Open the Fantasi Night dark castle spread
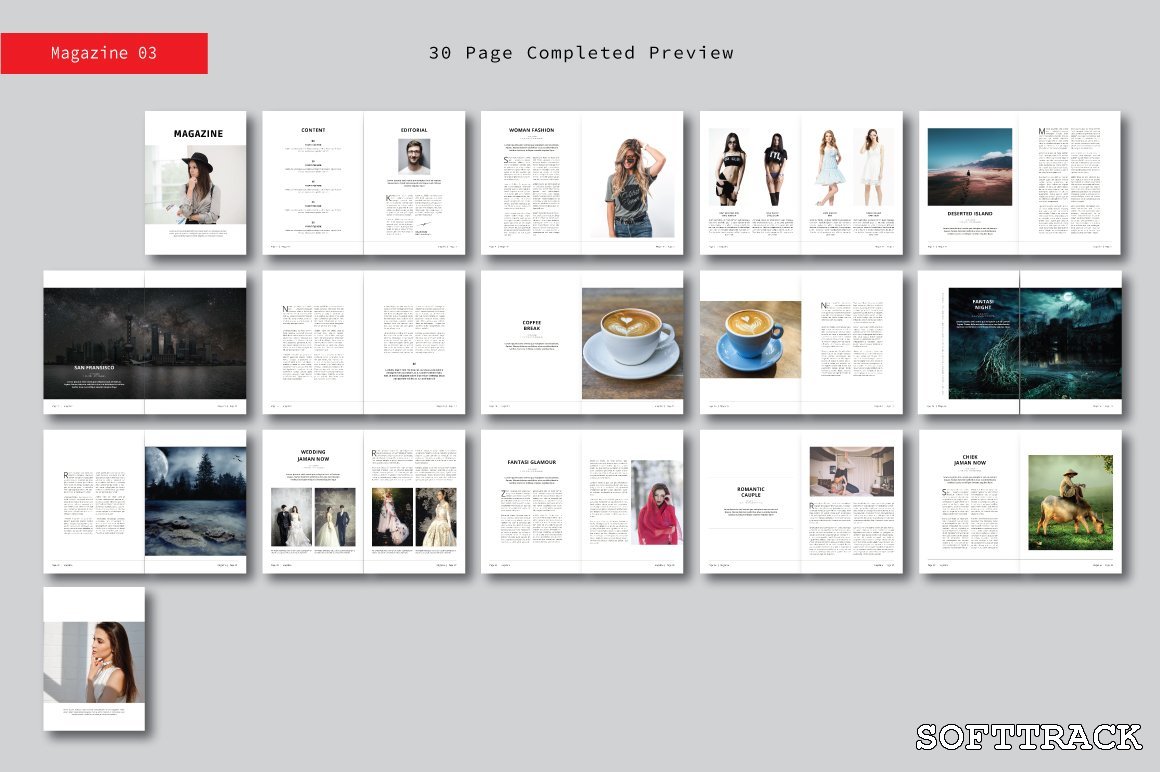The image size is (1160, 772). [x=1020, y=343]
